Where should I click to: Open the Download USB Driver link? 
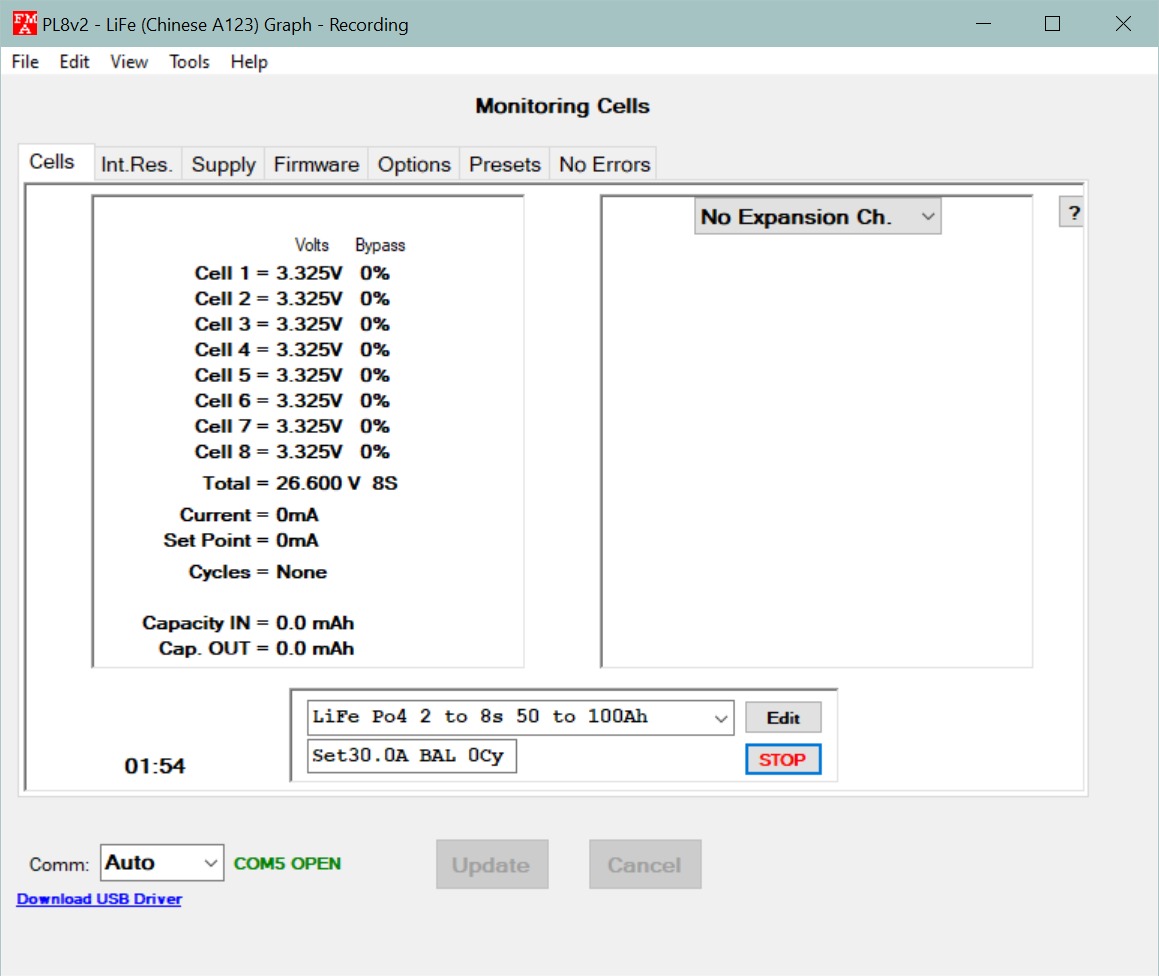point(99,899)
